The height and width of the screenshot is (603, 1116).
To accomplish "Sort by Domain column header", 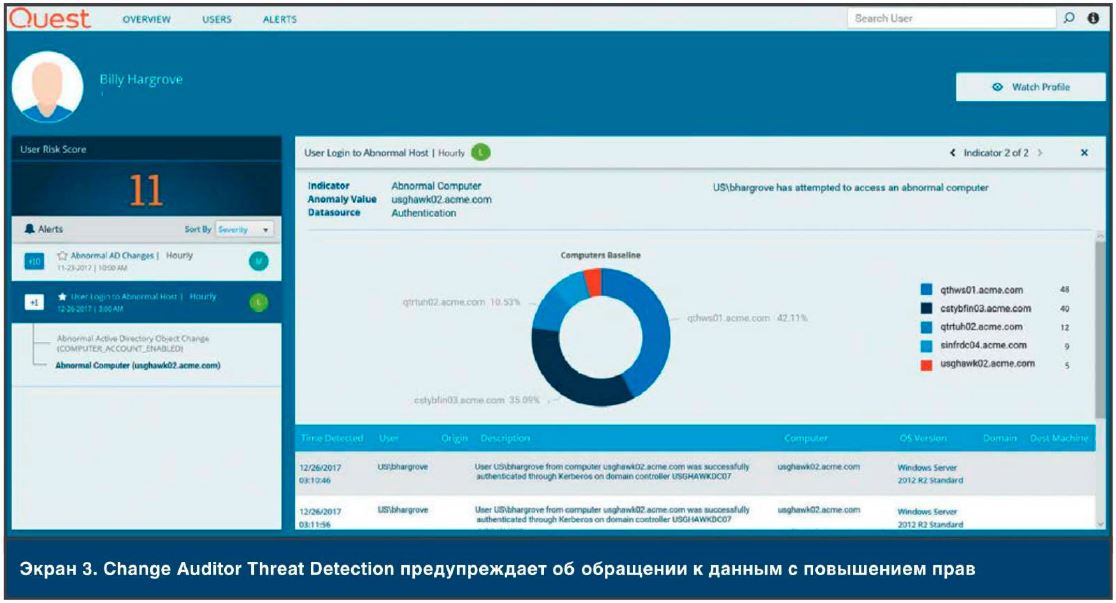I will click(x=999, y=438).
